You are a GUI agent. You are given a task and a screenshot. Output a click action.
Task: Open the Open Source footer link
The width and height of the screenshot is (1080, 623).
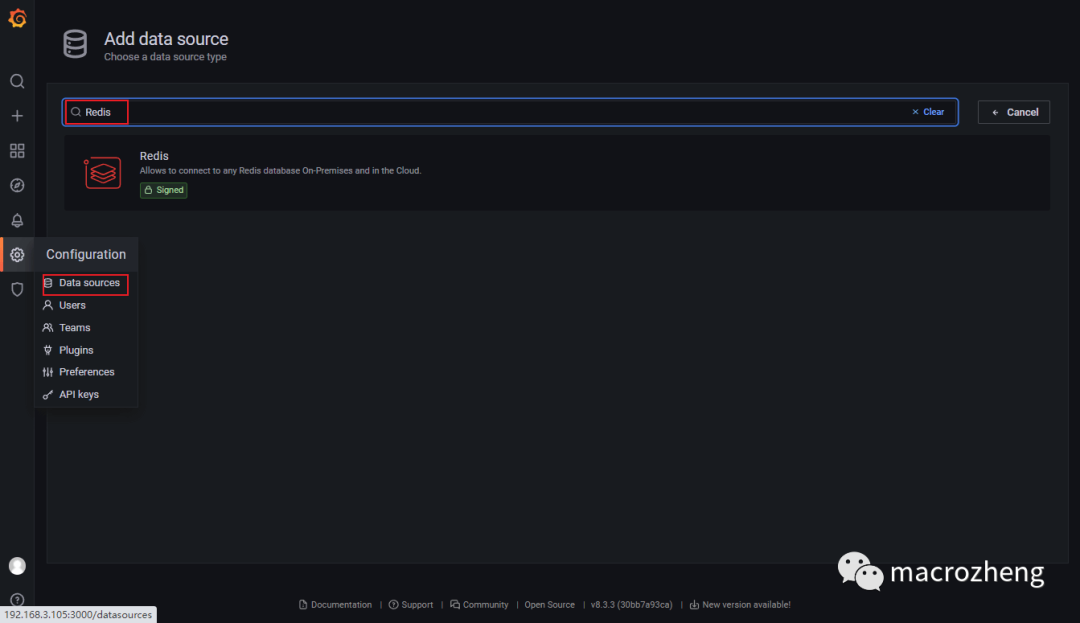(x=549, y=604)
